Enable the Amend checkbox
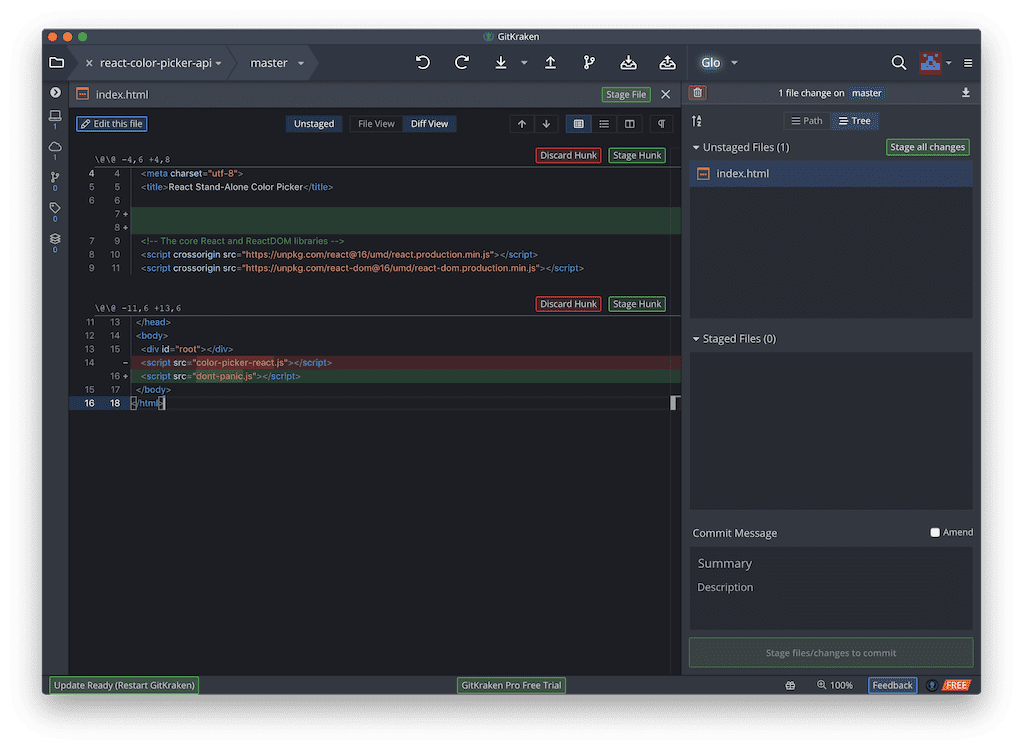 point(935,533)
